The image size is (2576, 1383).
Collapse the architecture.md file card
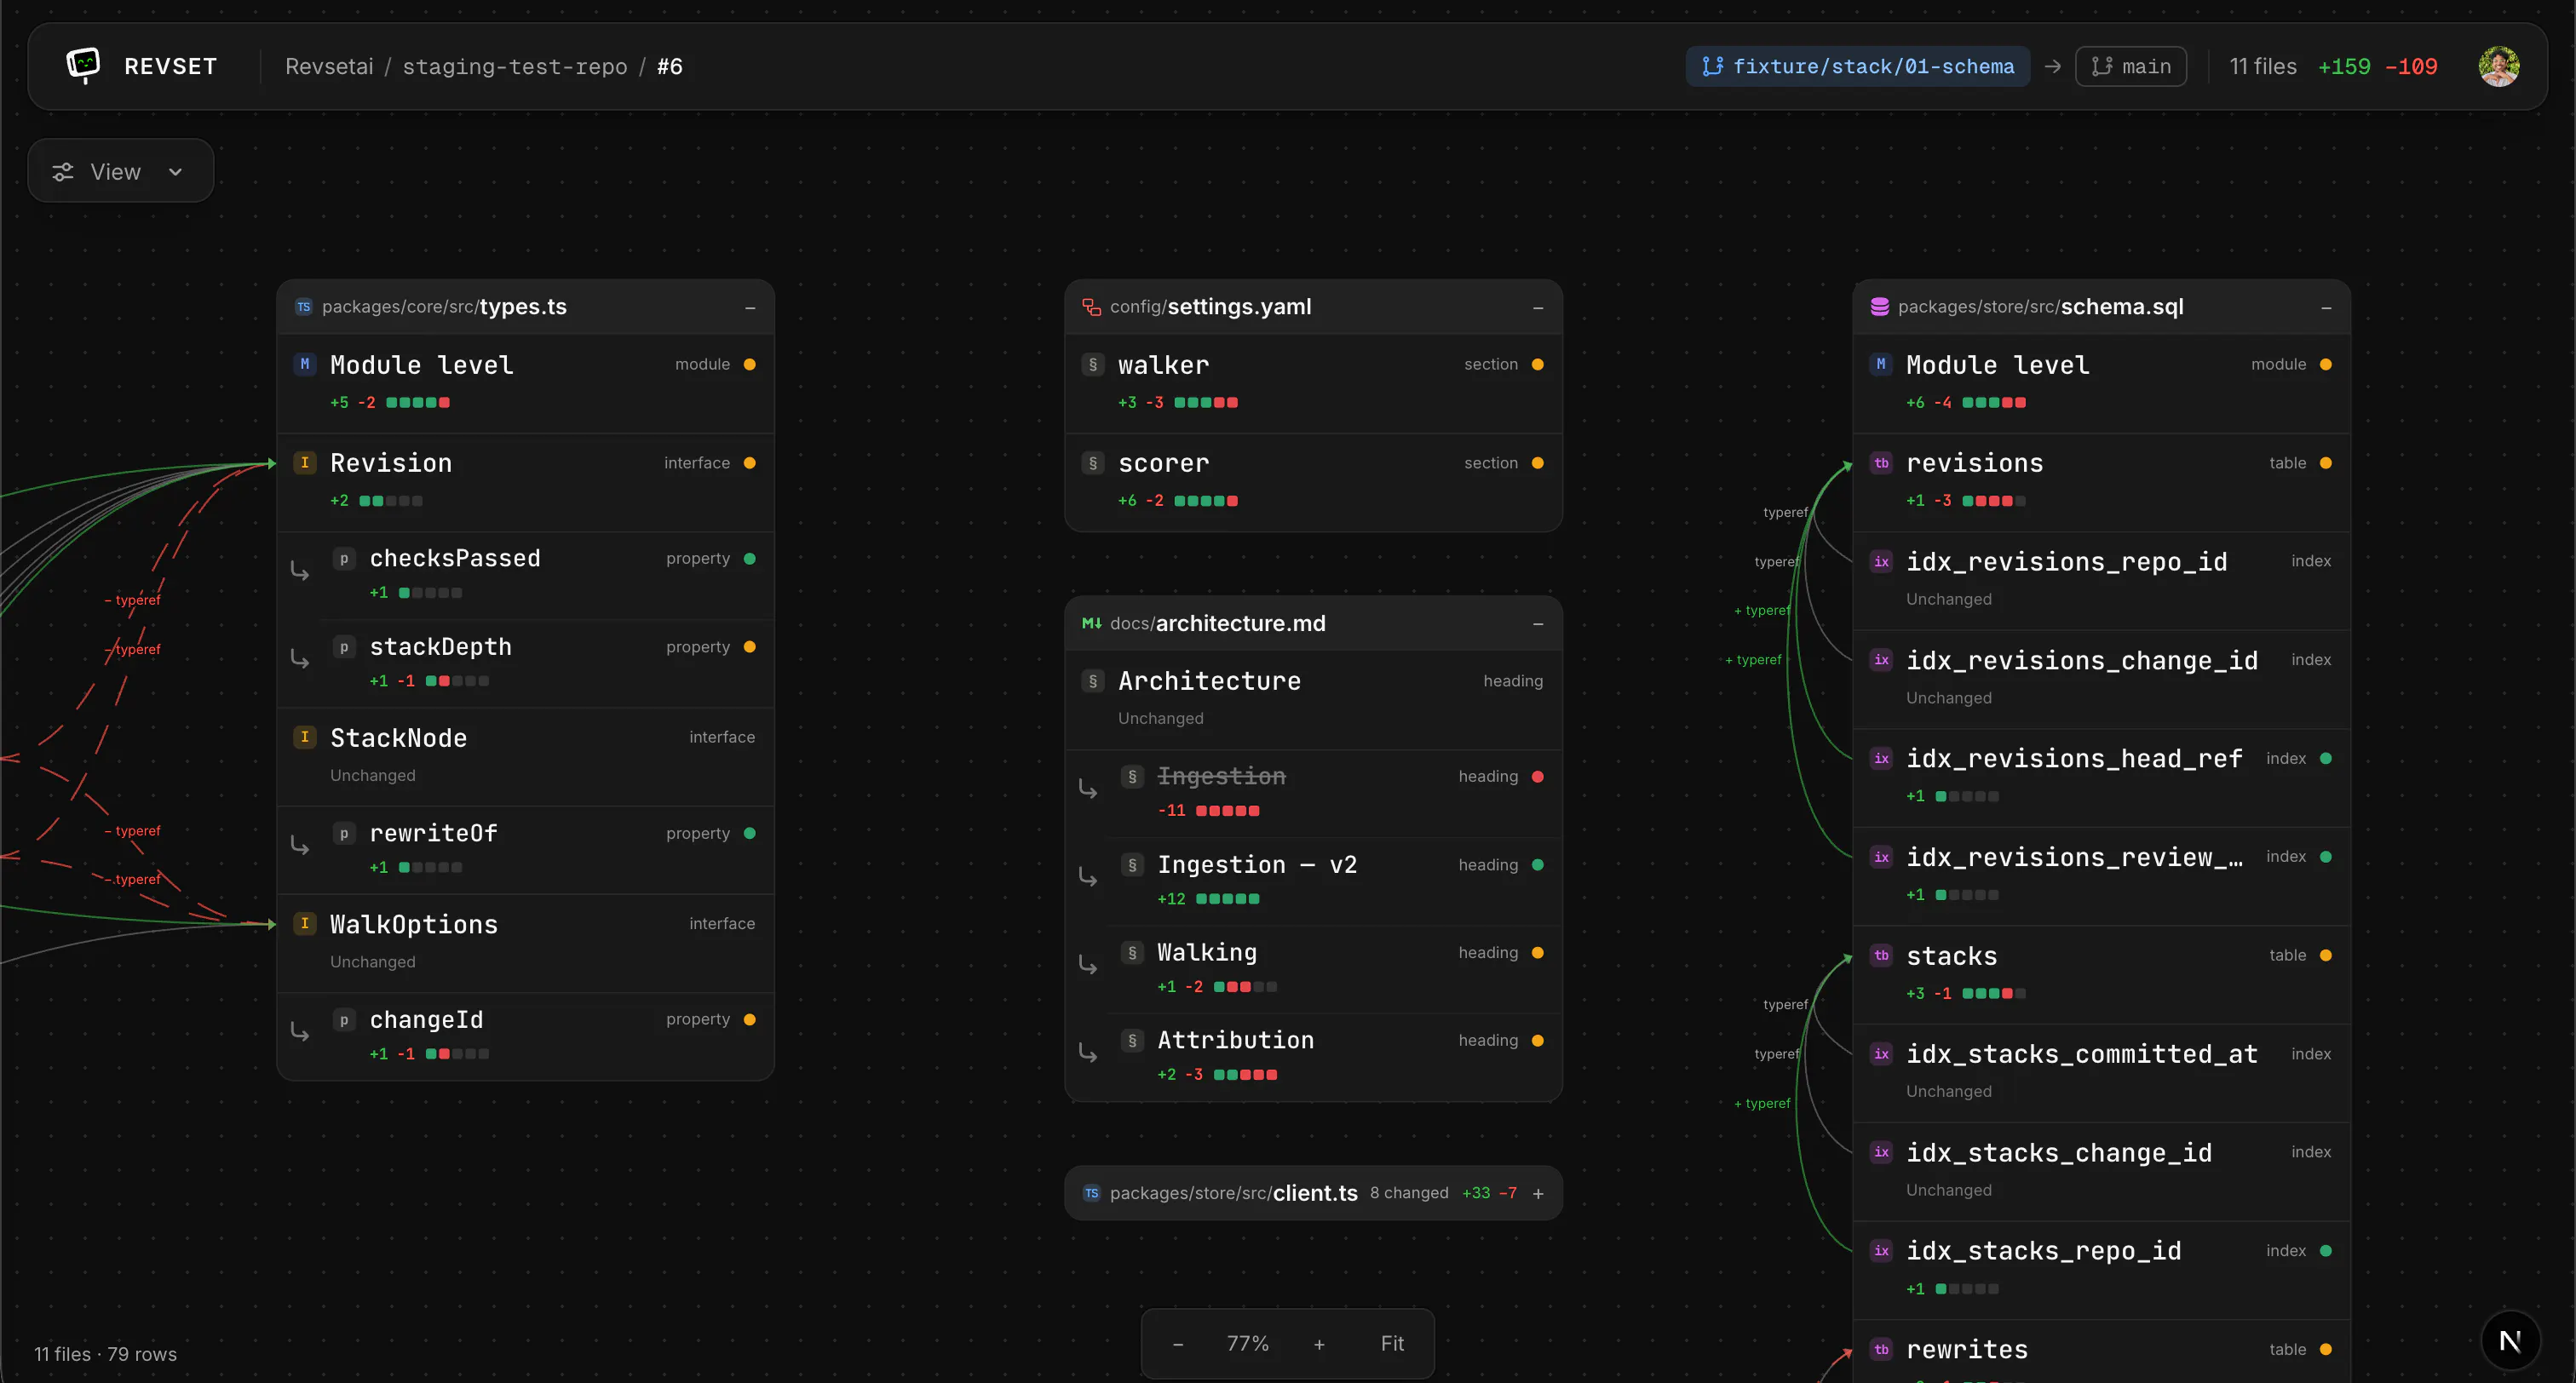(x=1538, y=624)
